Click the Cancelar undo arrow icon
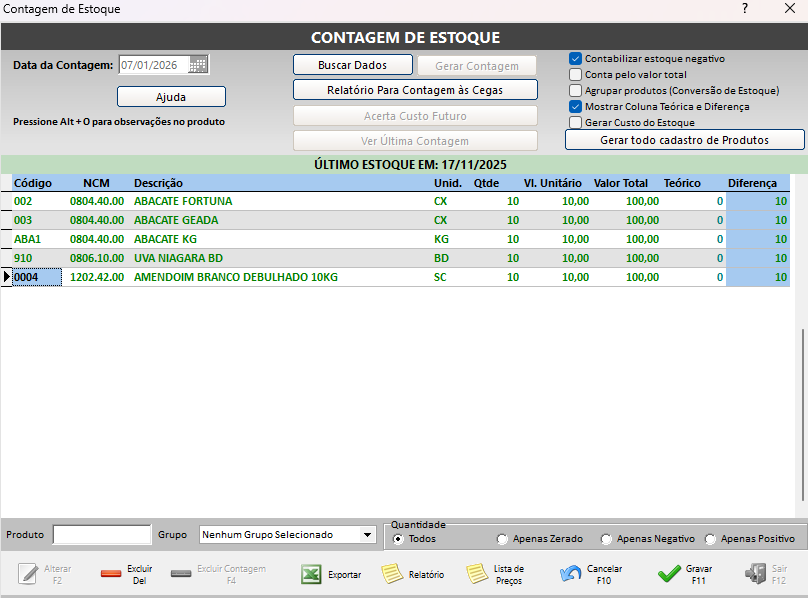 point(571,575)
